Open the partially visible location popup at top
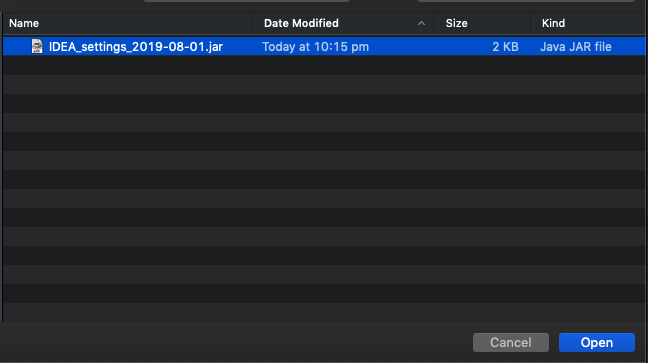Image resolution: width=648 pixels, height=363 pixels. point(246,1)
